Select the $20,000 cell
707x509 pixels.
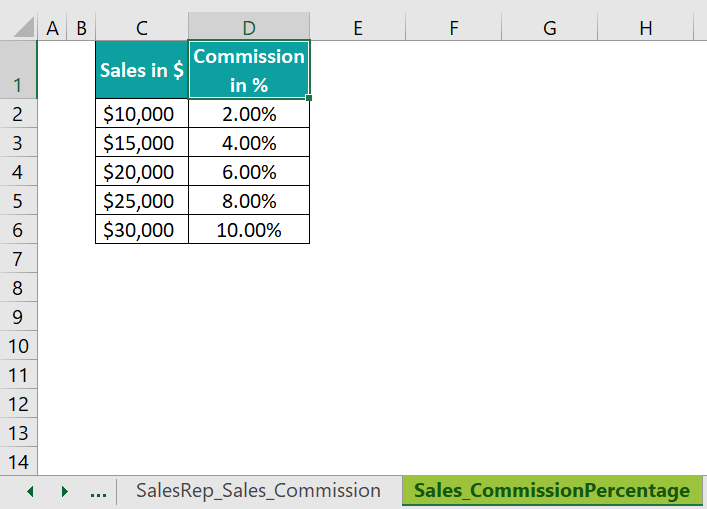pos(142,171)
